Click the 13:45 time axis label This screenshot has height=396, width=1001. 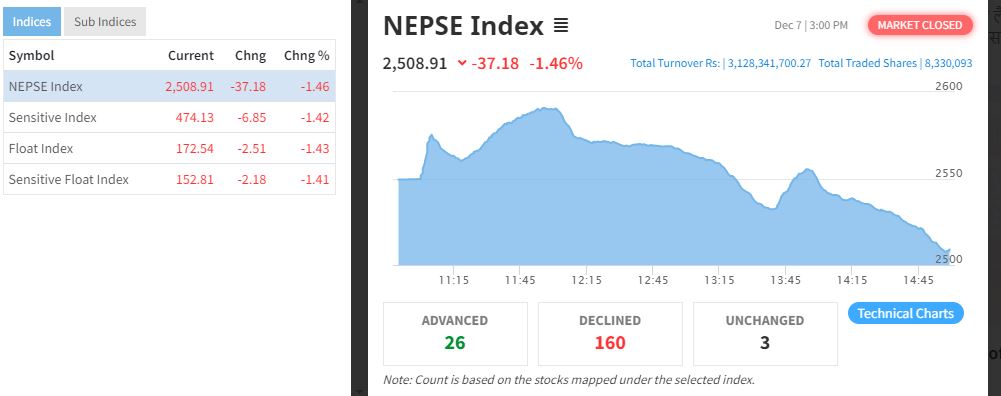click(785, 280)
